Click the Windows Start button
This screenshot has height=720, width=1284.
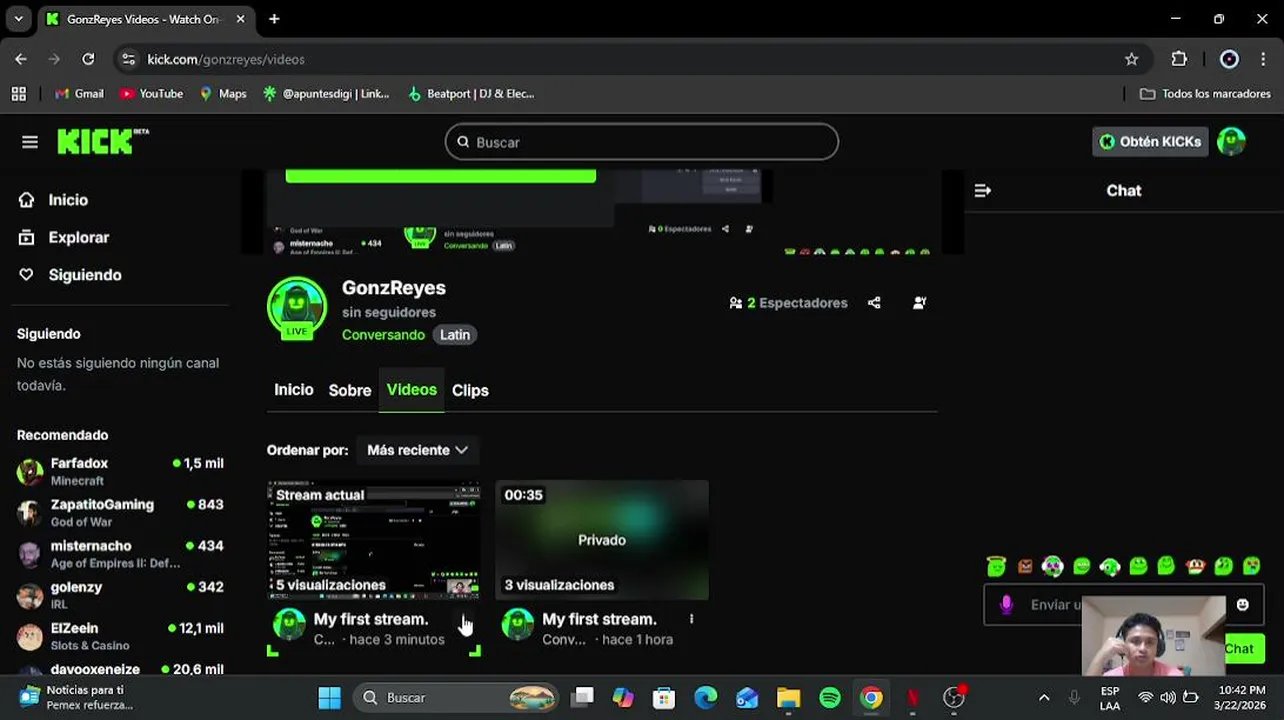pyautogui.click(x=329, y=697)
